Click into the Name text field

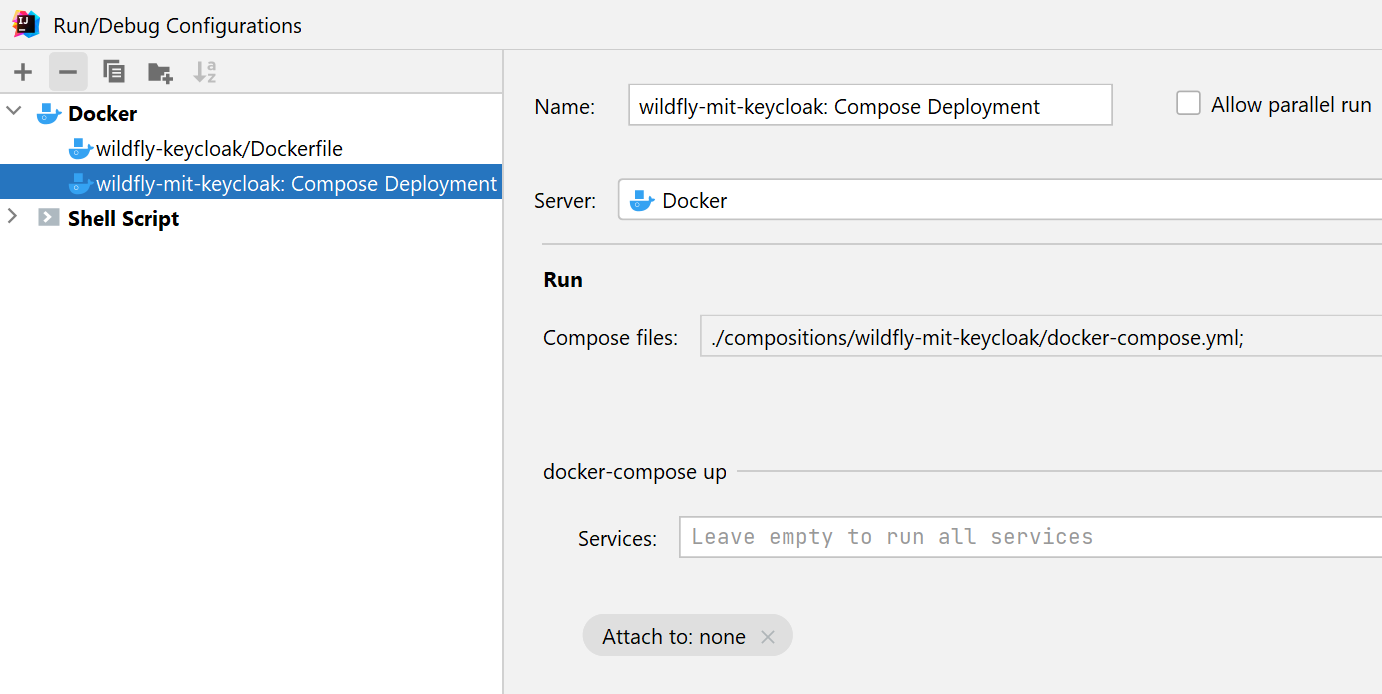pos(869,106)
